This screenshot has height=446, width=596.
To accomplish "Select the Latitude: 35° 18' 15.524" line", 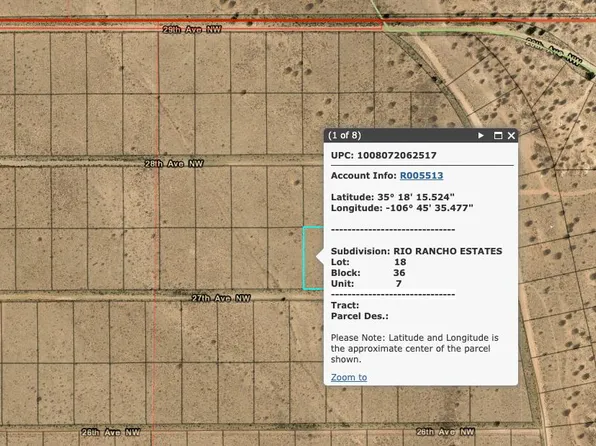I will coord(393,197).
